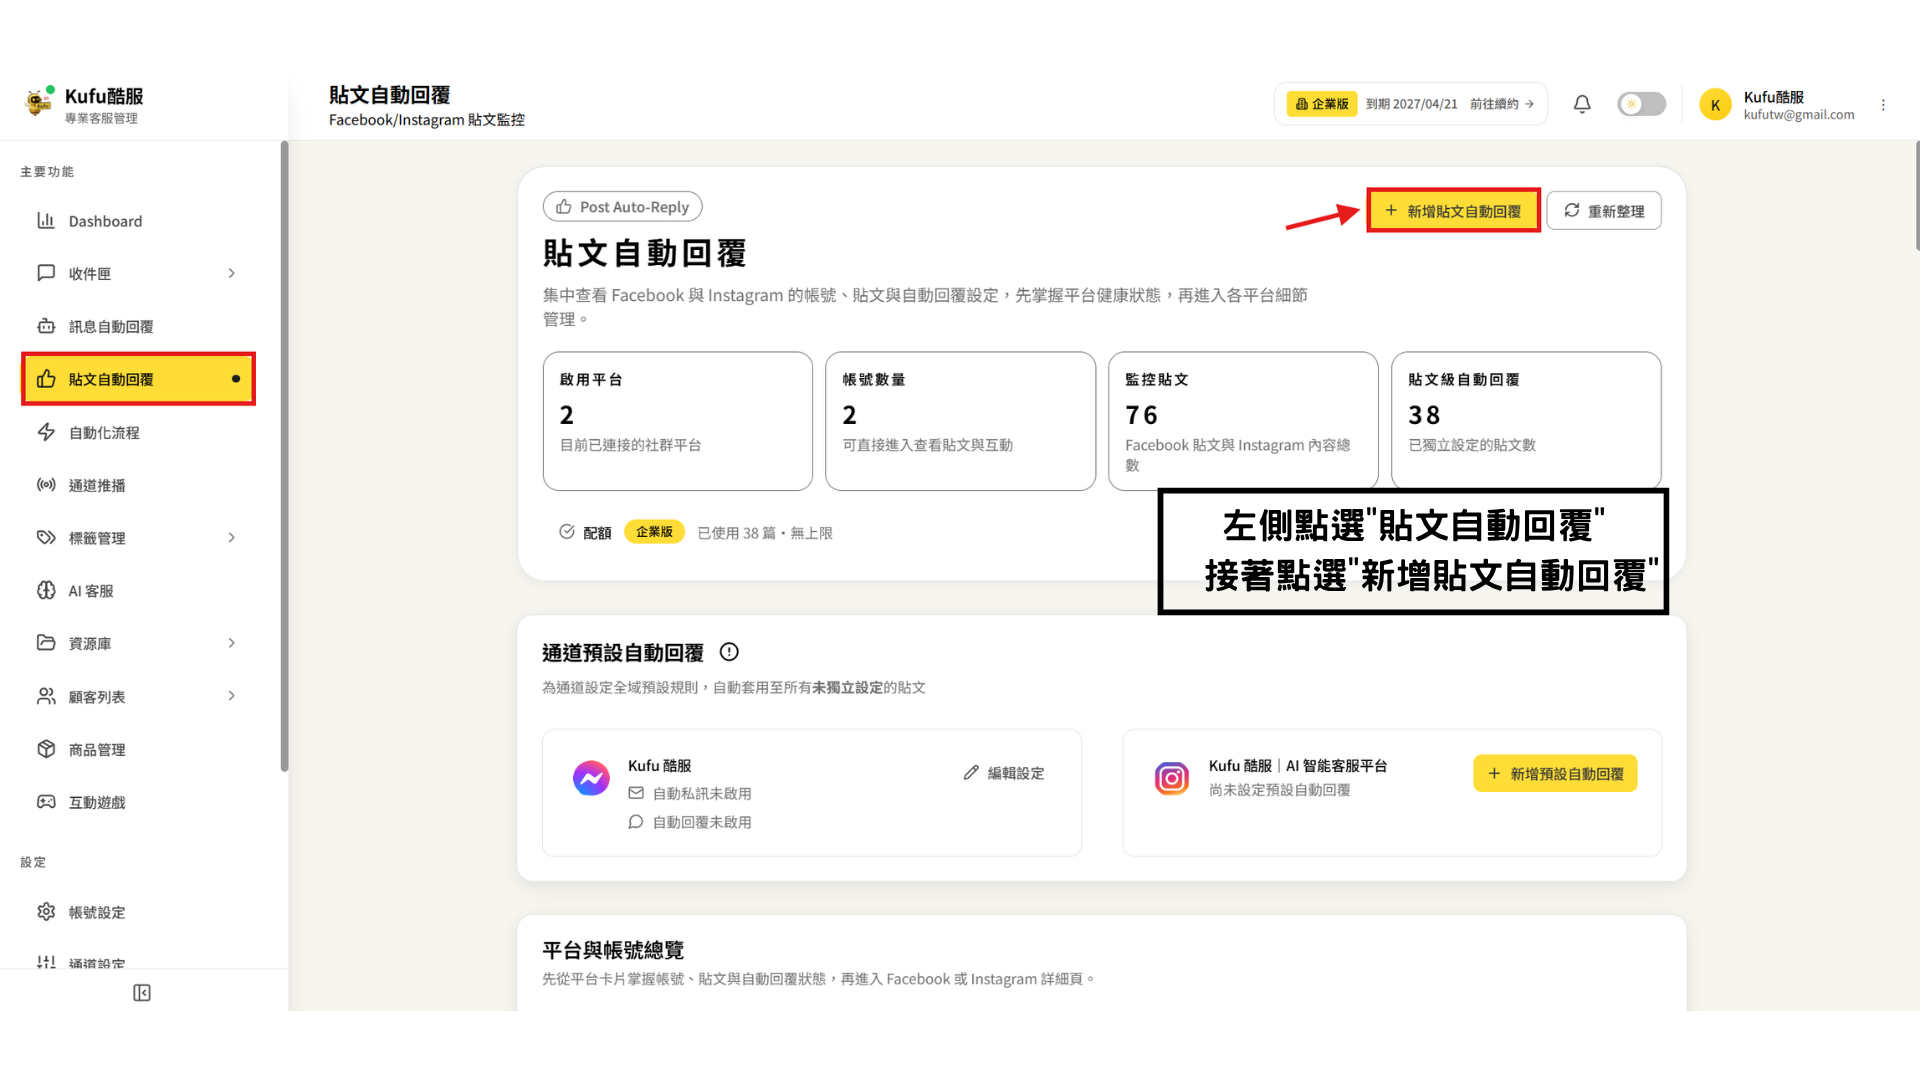The image size is (1920, 1080).
Task: Collapse the sidebar with the panel icon
Action: pyautogui.click(x=142, y=993)
